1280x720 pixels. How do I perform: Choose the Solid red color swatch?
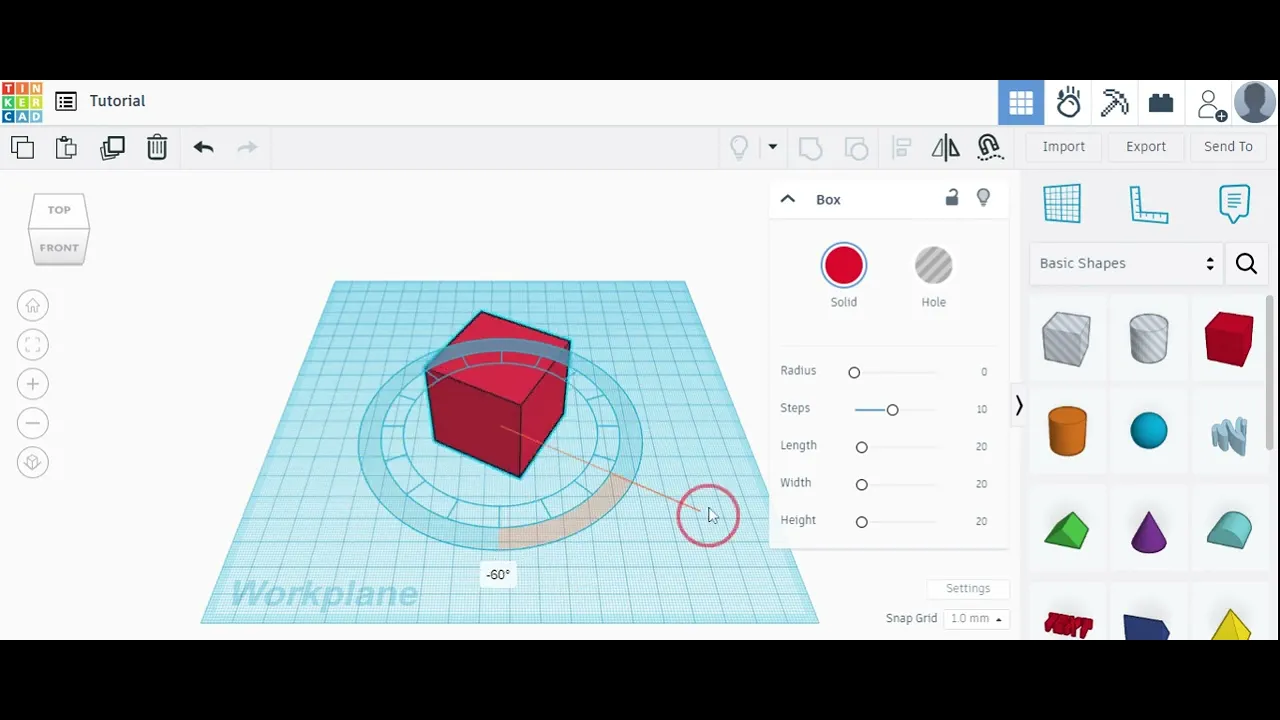(x=844, y=266)
